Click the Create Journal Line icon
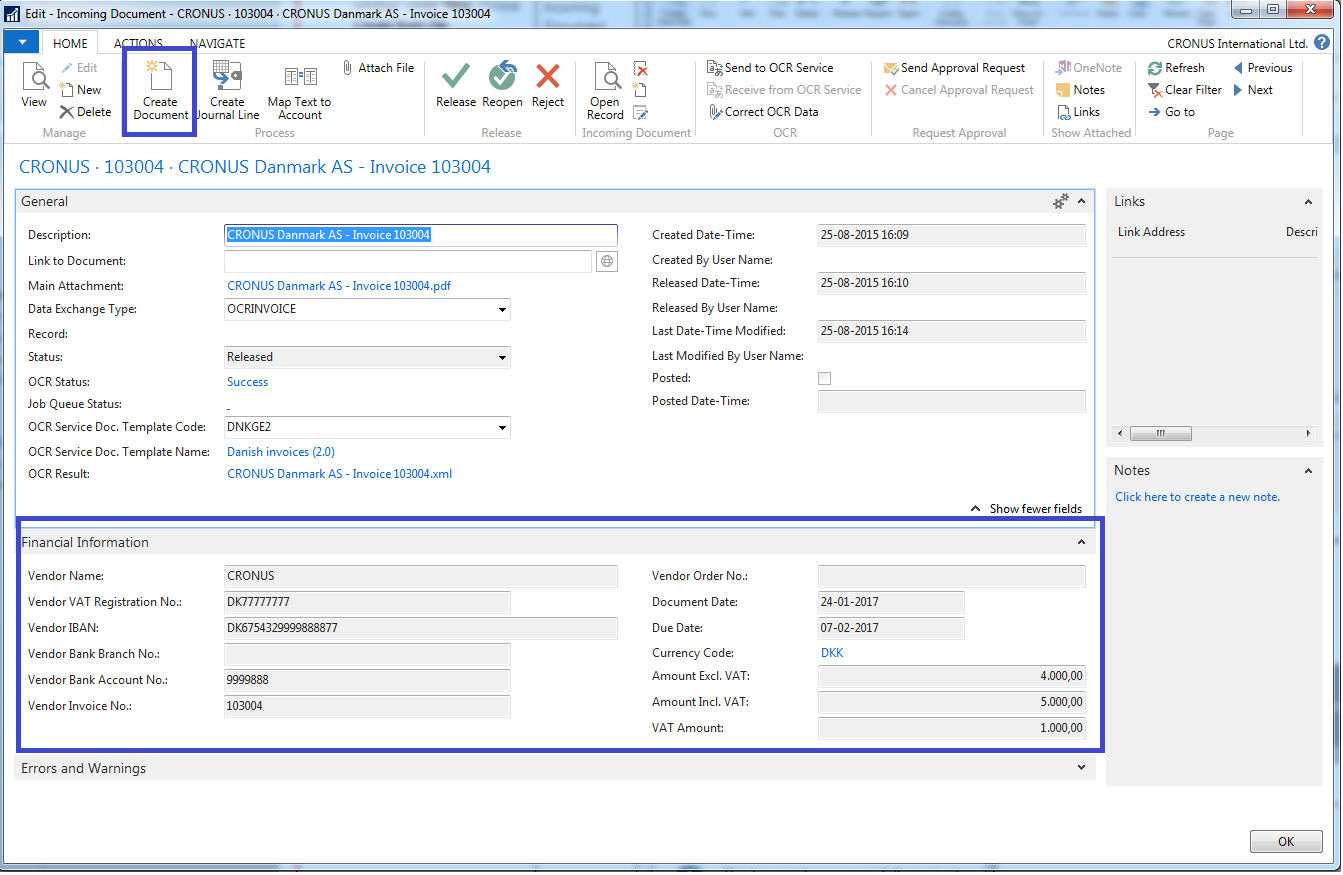Screen dimensions: 1343x875 (x=227, y=77)
